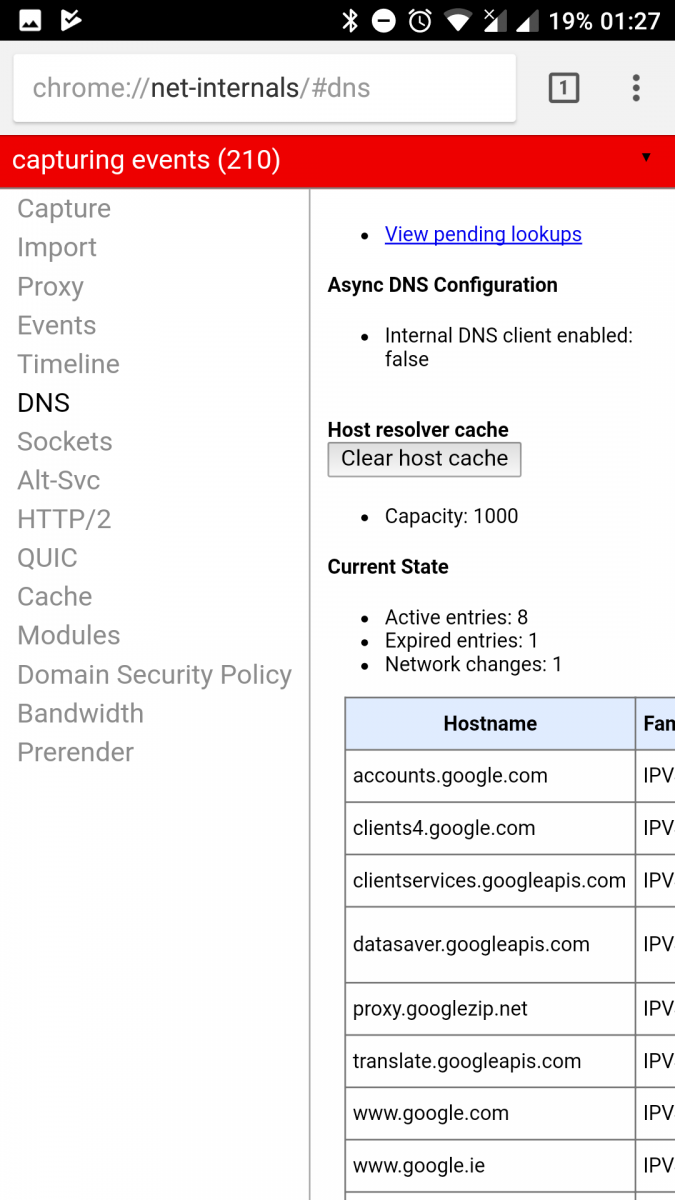Tap the address bar with chrome://net-internals/#dns
The height and width of the screenshot is (1200, 675).
[x=265, y=88]
